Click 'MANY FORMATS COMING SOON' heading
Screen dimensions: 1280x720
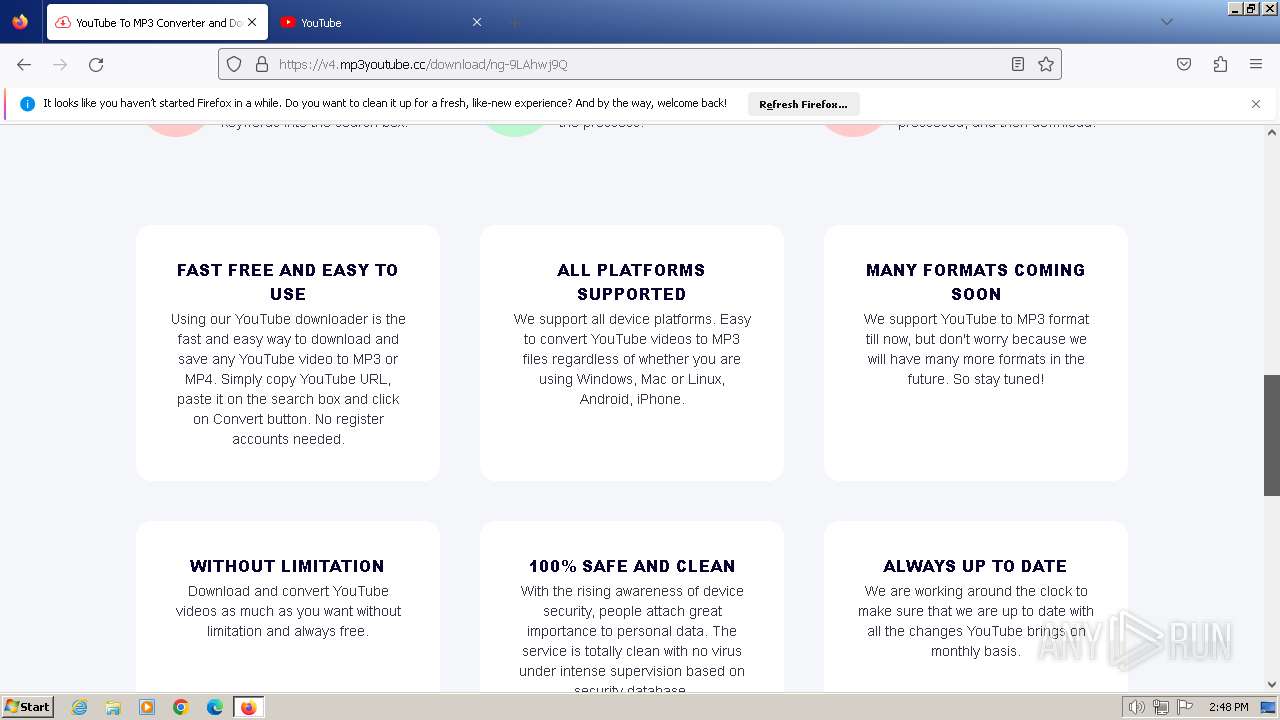[x=976, y=282]
